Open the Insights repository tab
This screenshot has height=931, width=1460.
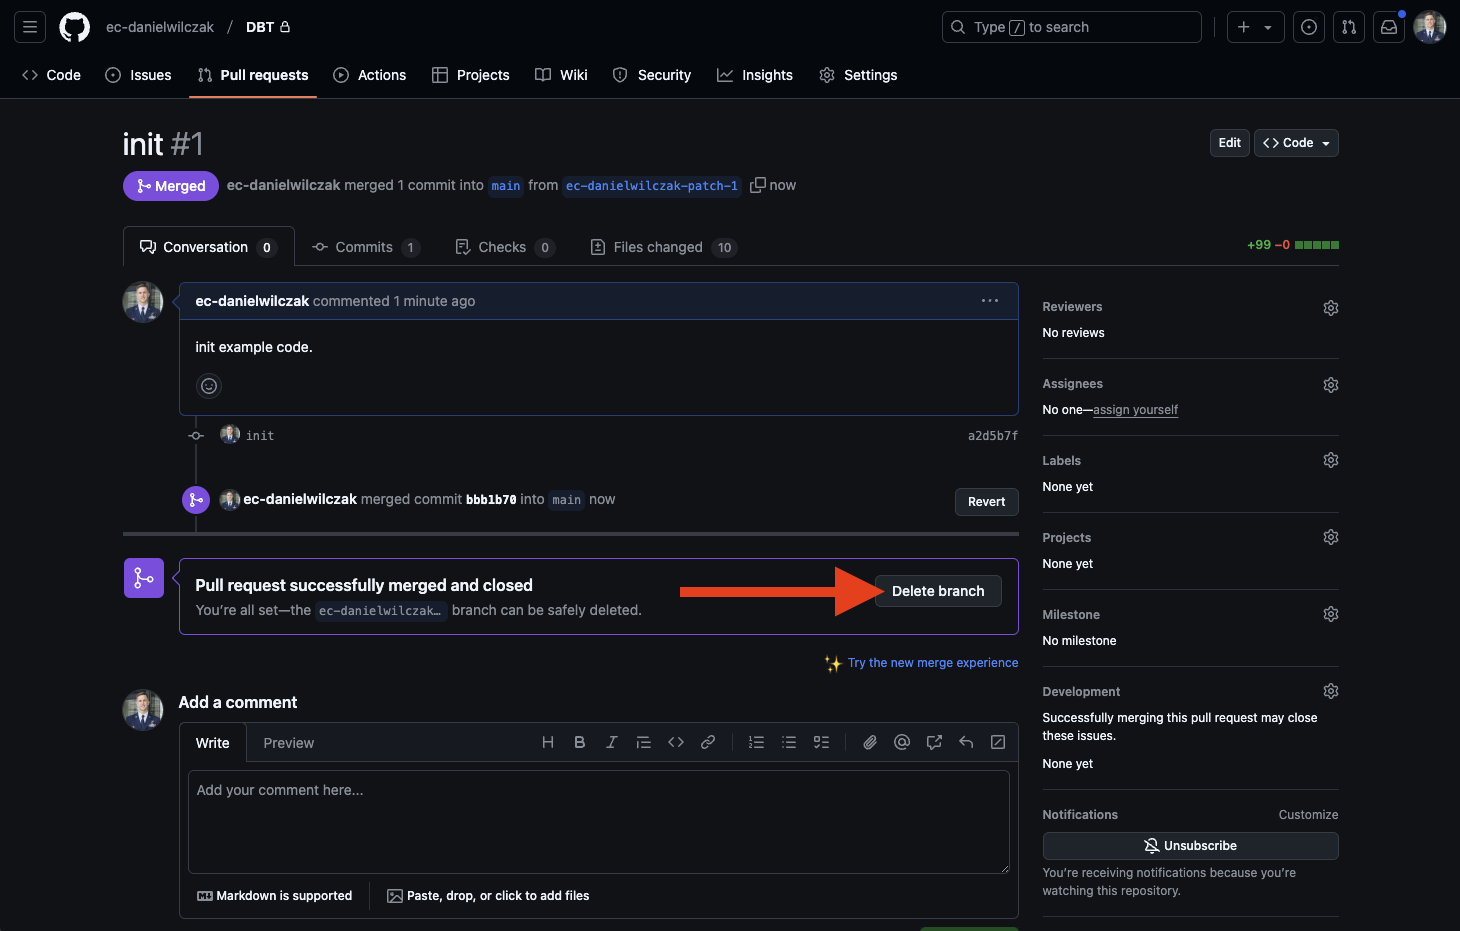[755, 75]
